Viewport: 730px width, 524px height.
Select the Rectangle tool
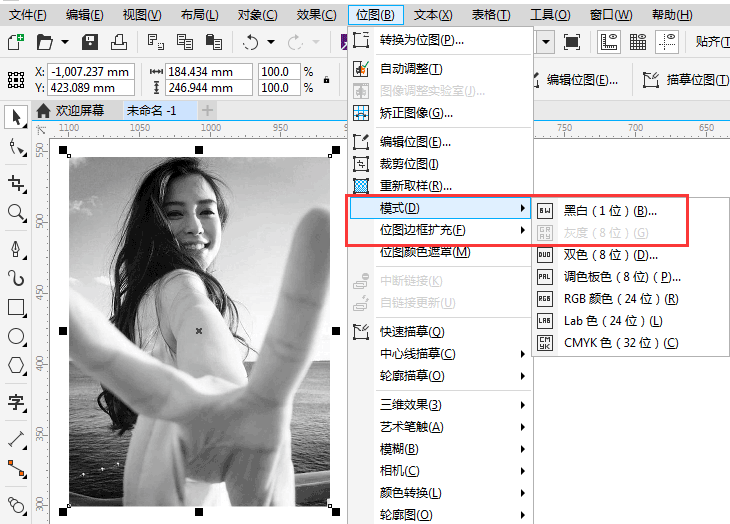click(17, 308)
